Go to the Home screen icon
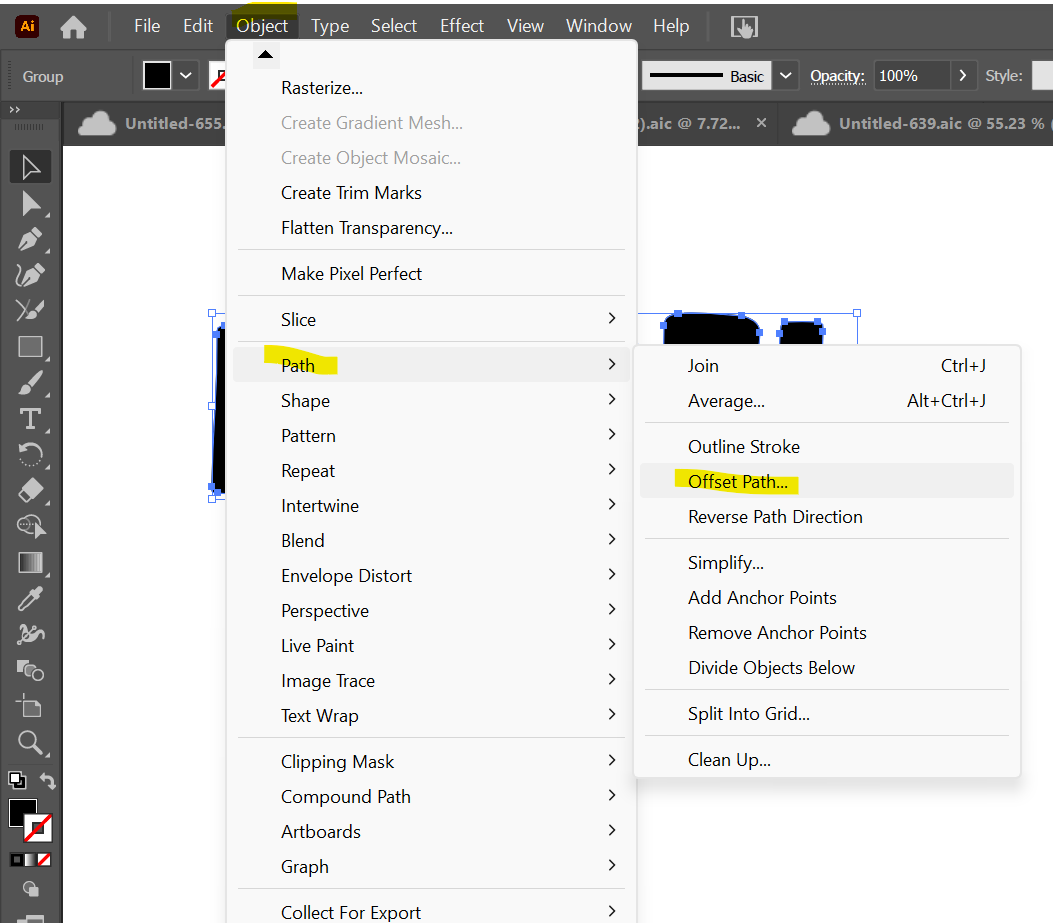This screenshot has height=923, width=1053. click(x=73, y=27)
